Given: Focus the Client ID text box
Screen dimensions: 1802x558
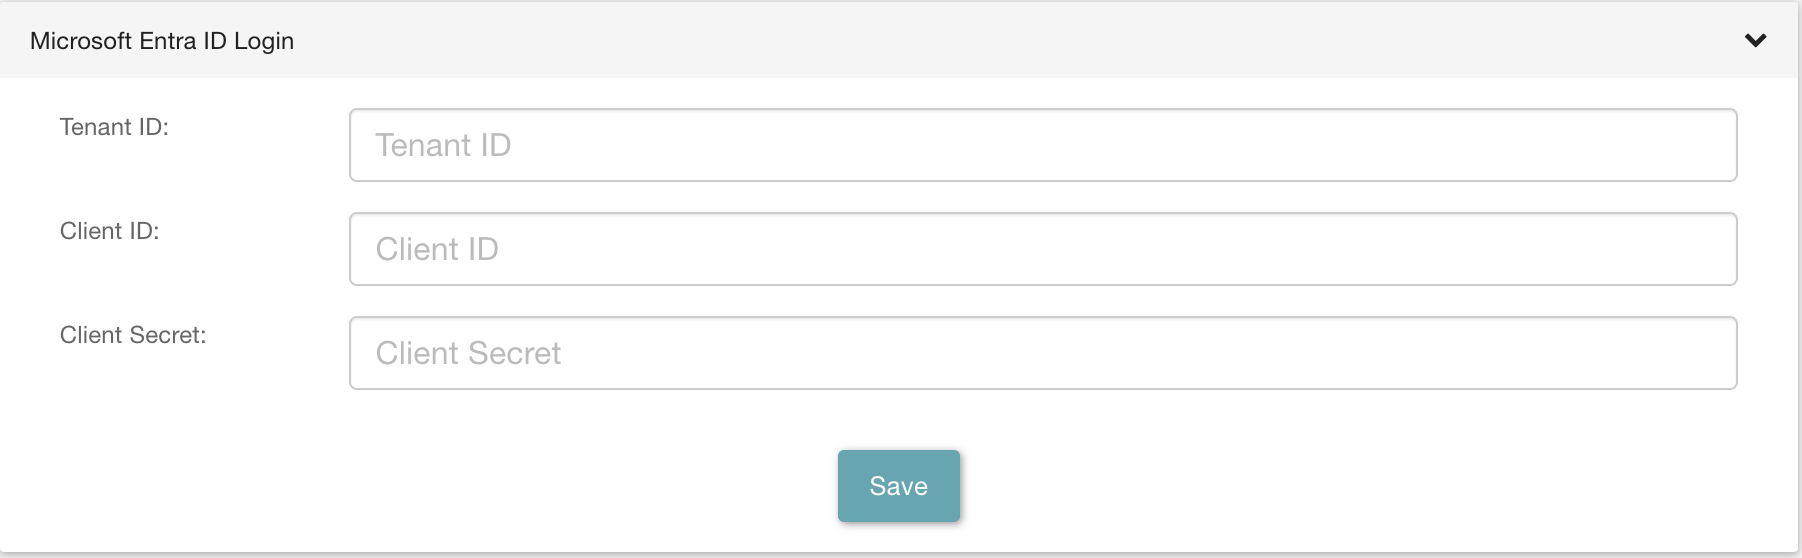Looking at the screenshot, I should point(1042,249).
